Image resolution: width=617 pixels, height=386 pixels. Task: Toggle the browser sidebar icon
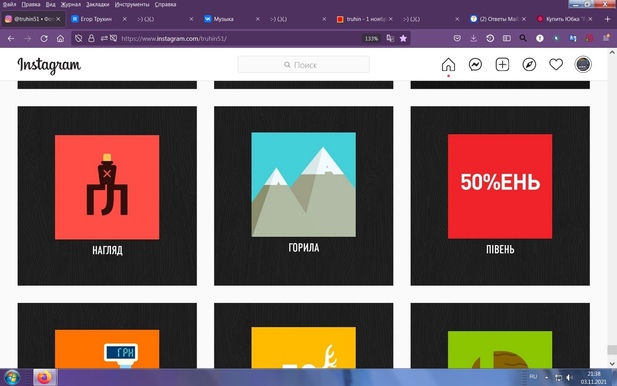coord(507,38)
